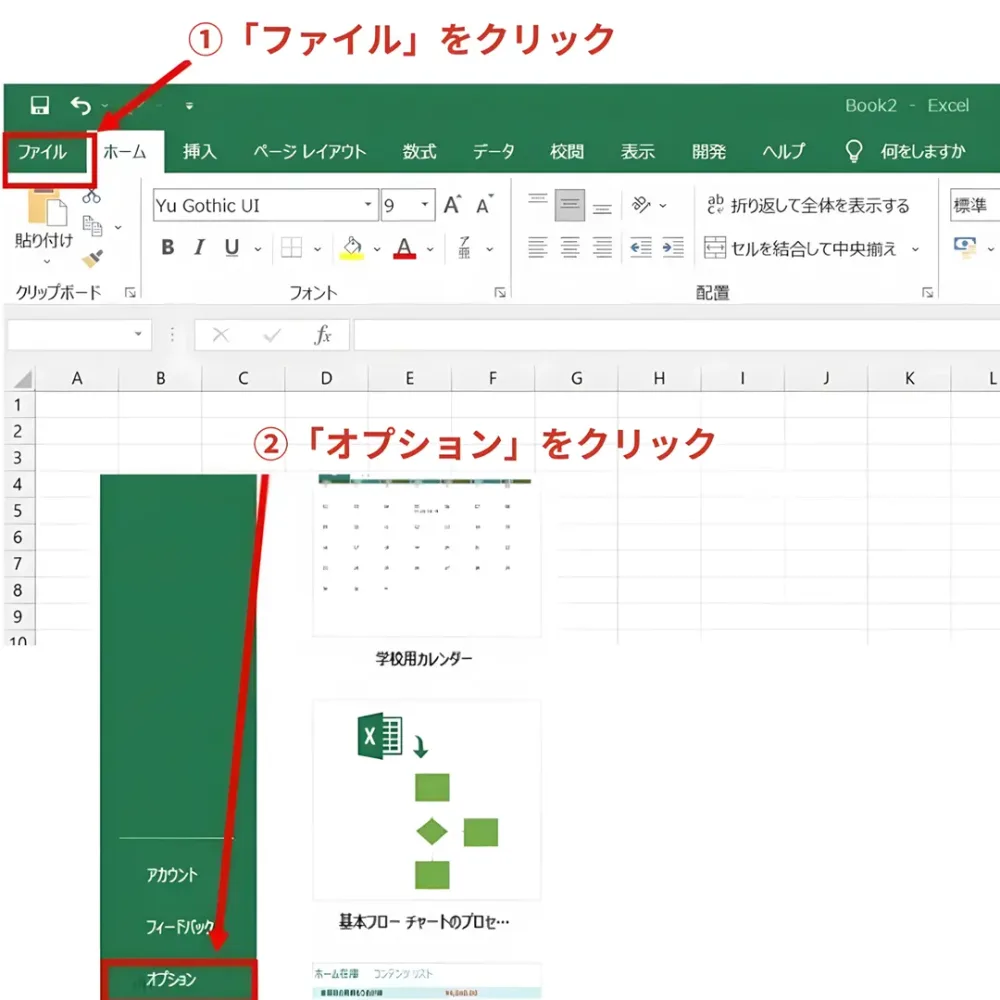The image size is (1000, 1000).
Task: Open the ヘルプ tab
Action: pos(784,152)
